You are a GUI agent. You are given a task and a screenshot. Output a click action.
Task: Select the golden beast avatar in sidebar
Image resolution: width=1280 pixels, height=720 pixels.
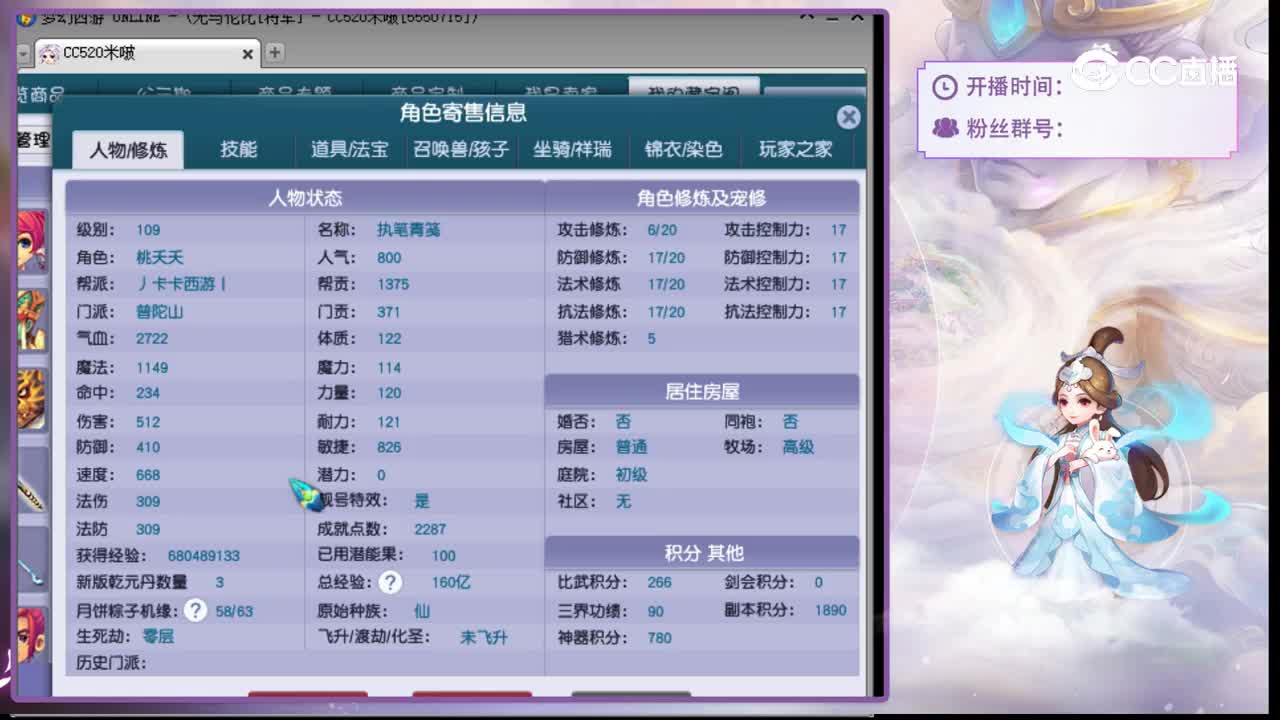tap(31, 400)
